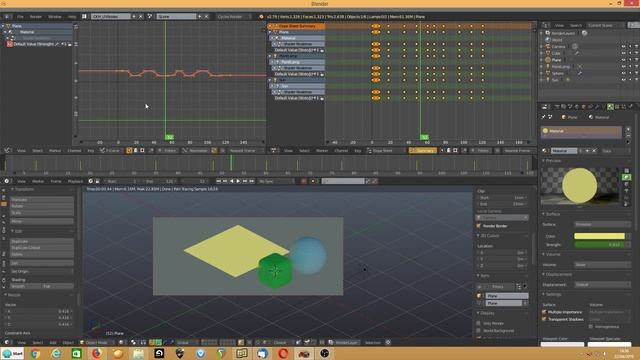Screen dimensions: 640x360
Task: Click the delete scene X icon
Action: click(x=207, y=17)
